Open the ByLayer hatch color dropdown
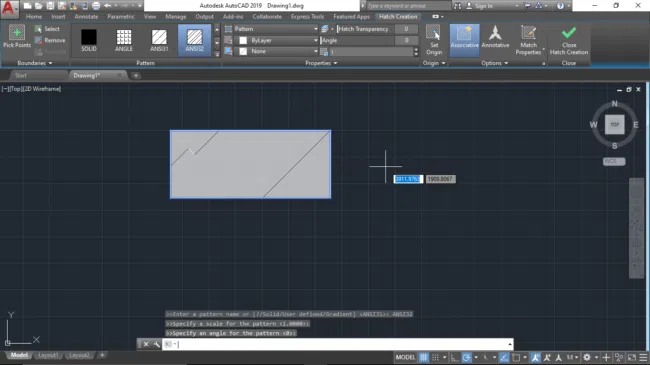The image size is (650, 365). point(275,40)
